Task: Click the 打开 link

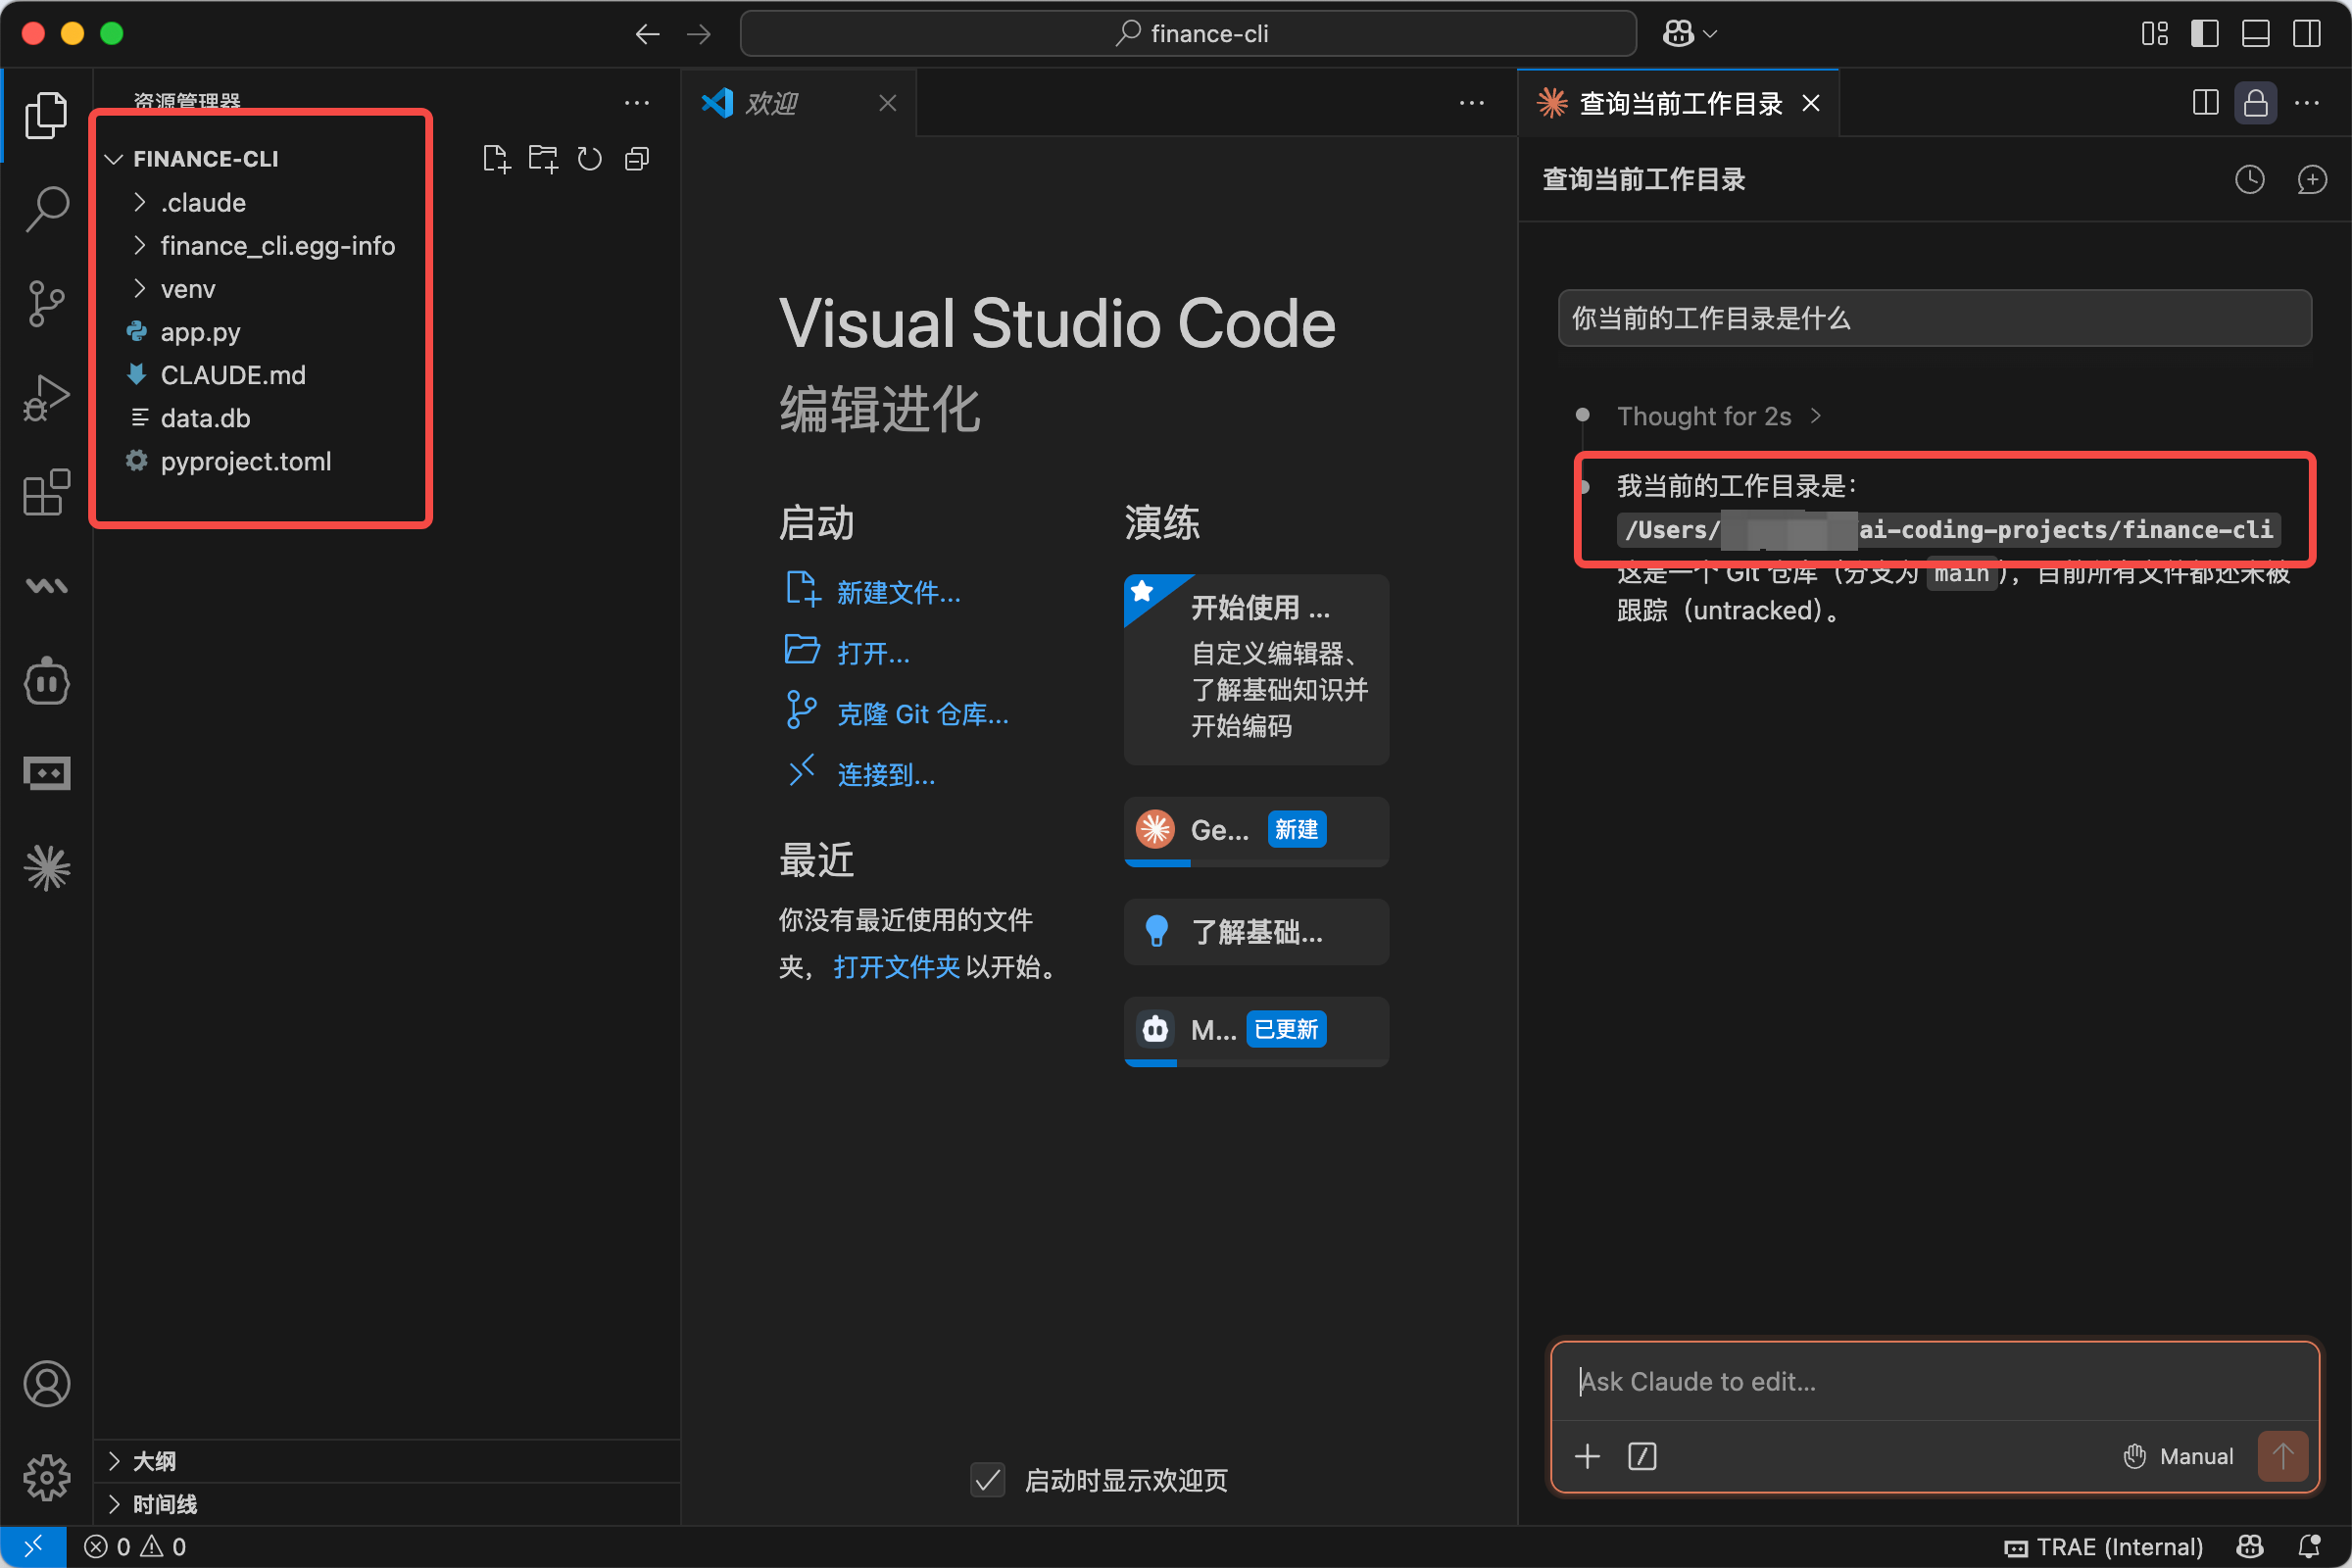Action: (873, 653)
